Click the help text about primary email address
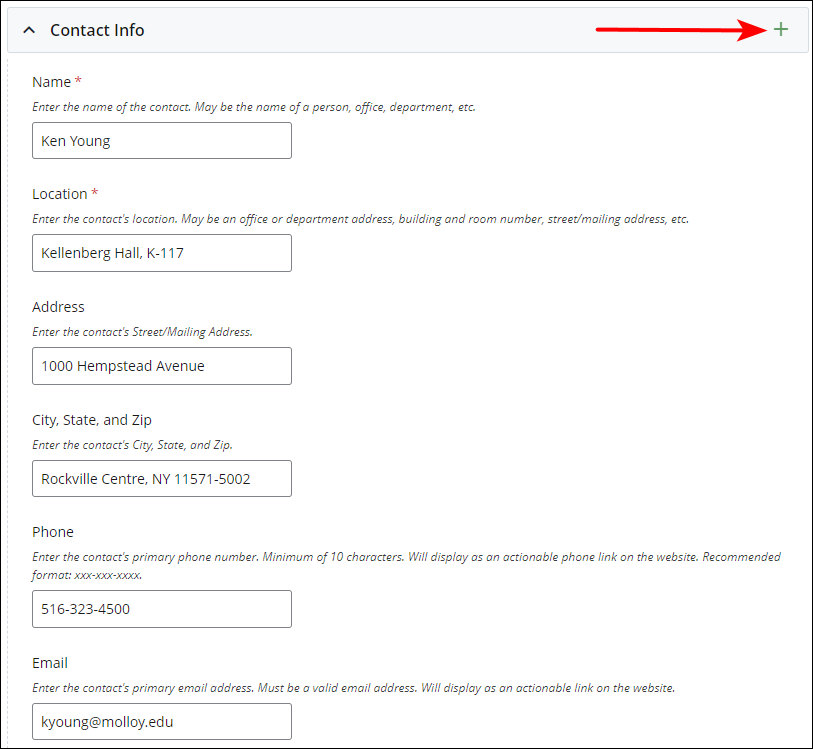 click(x=354, y=688)
